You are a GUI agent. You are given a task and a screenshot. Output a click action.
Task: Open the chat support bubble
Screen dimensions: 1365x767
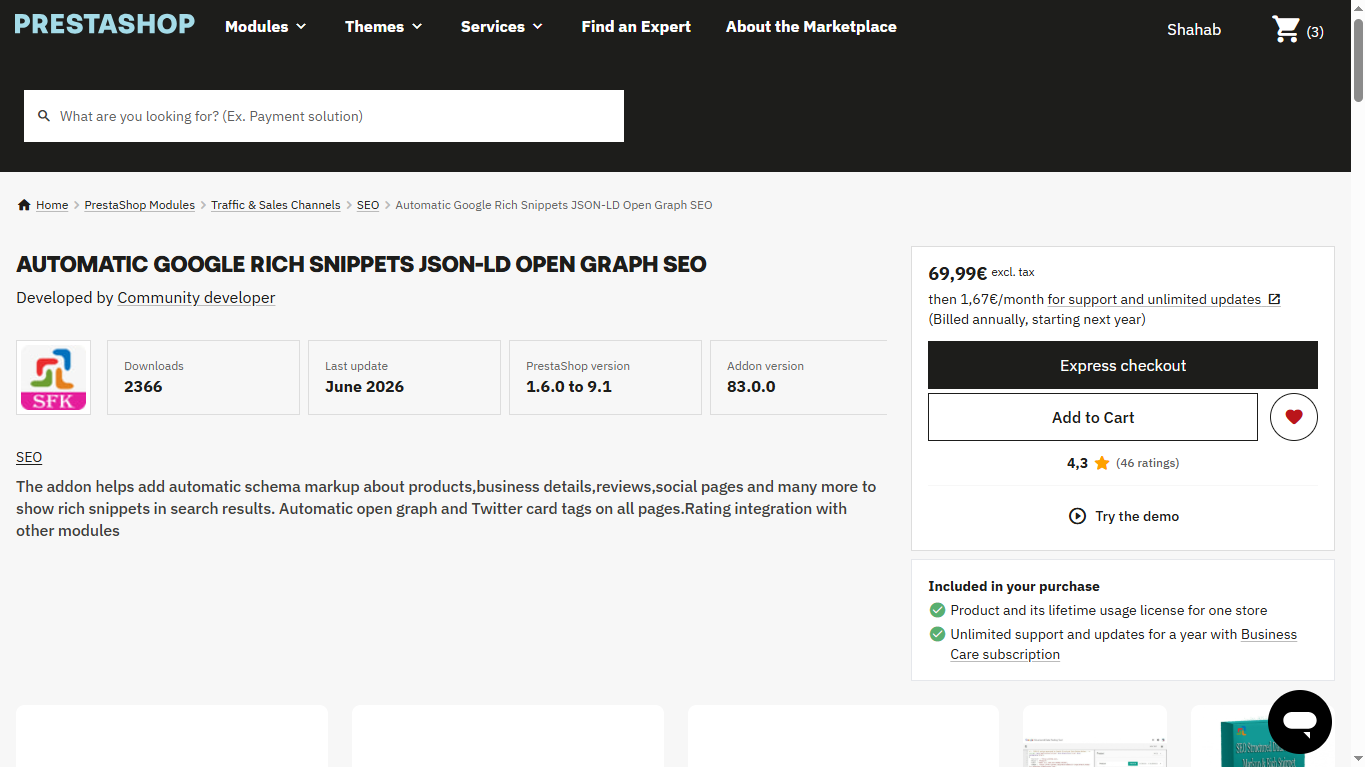[1300, 722]
